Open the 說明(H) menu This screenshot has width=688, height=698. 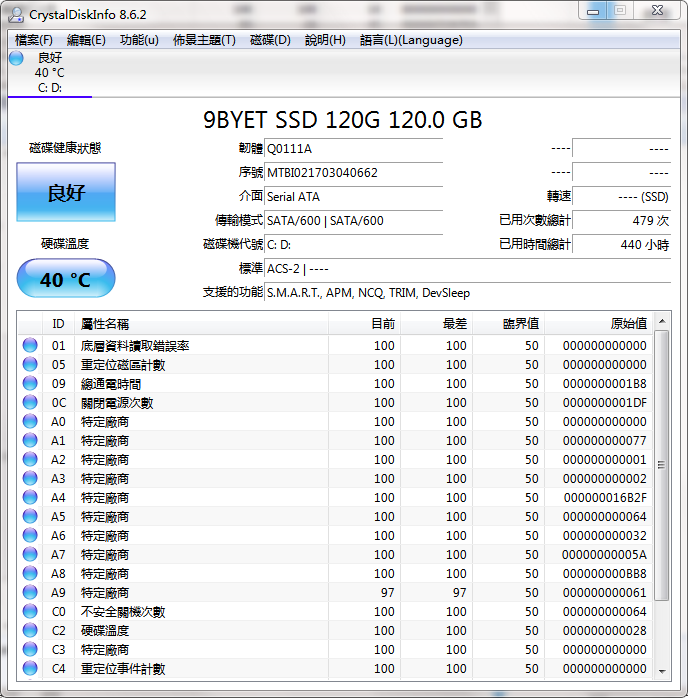325,40
